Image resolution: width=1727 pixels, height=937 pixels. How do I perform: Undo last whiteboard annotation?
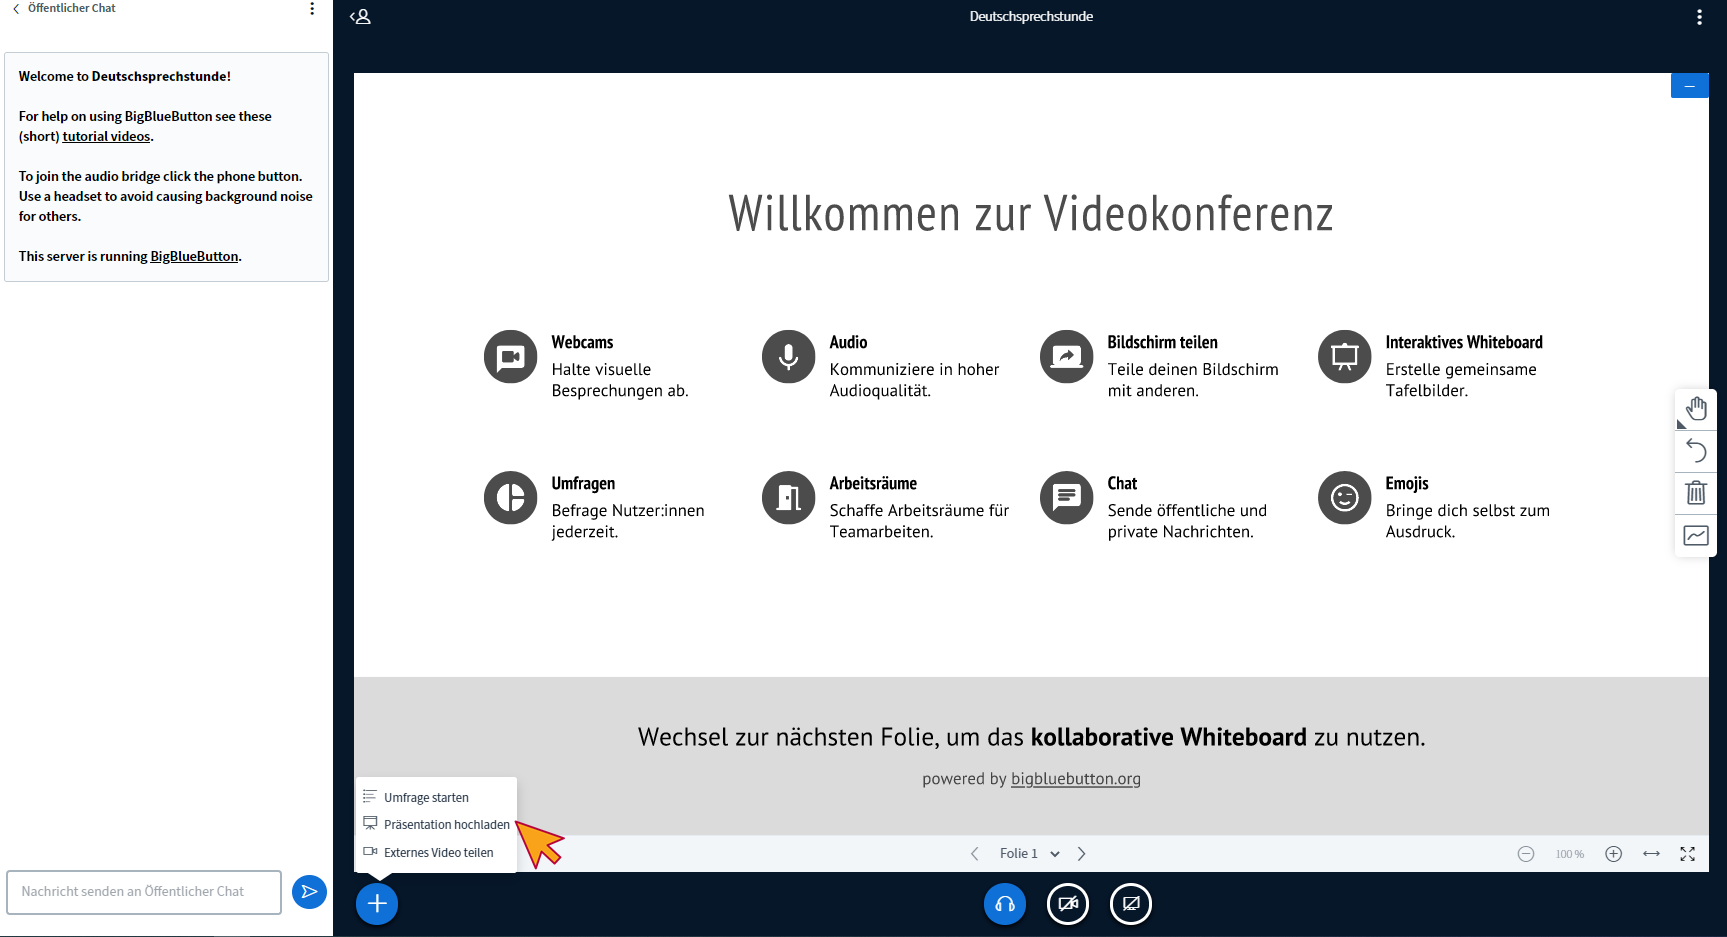pos(1696,451)
